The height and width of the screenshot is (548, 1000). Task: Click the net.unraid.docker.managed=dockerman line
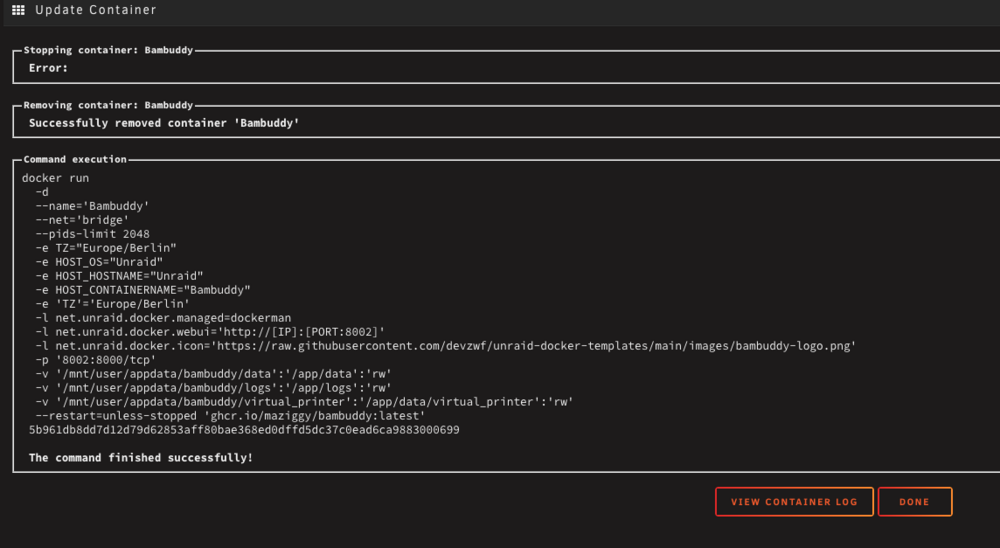point(163,318)
